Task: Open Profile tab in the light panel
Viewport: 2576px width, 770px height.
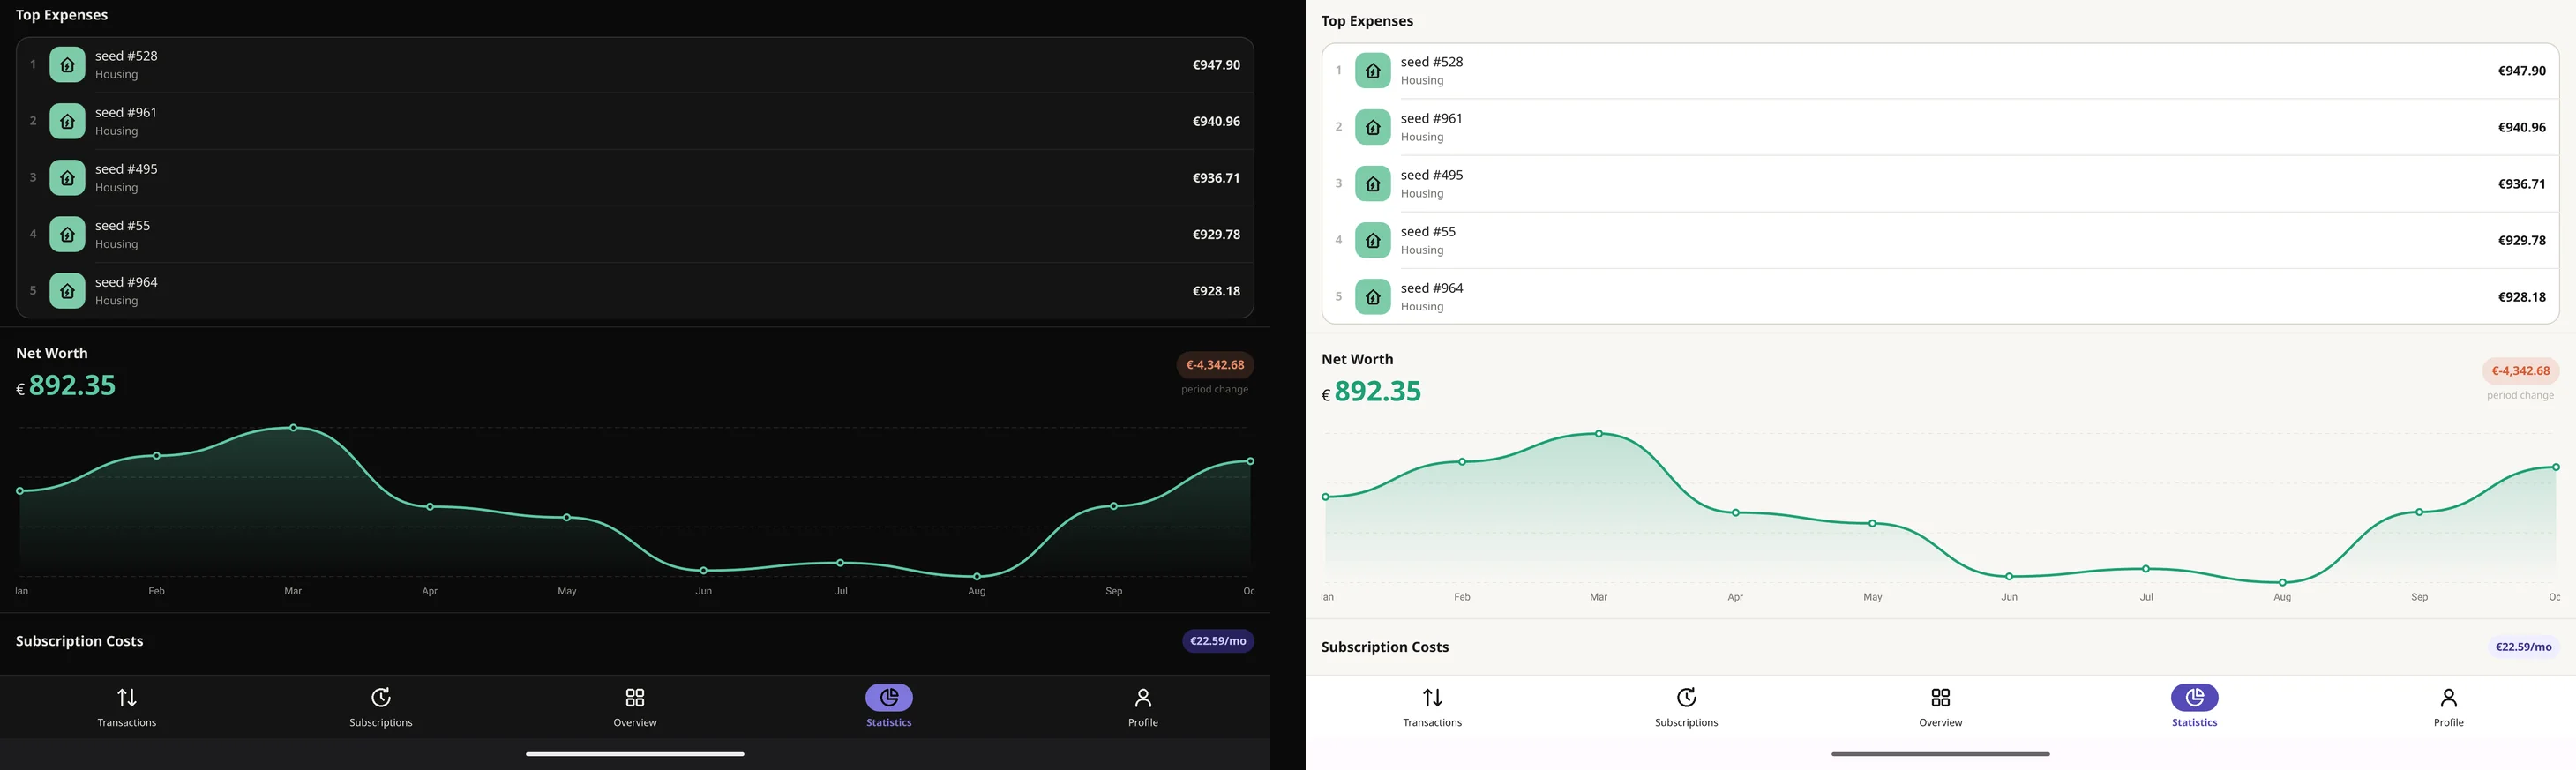Action: click(x=2448, y=707)
